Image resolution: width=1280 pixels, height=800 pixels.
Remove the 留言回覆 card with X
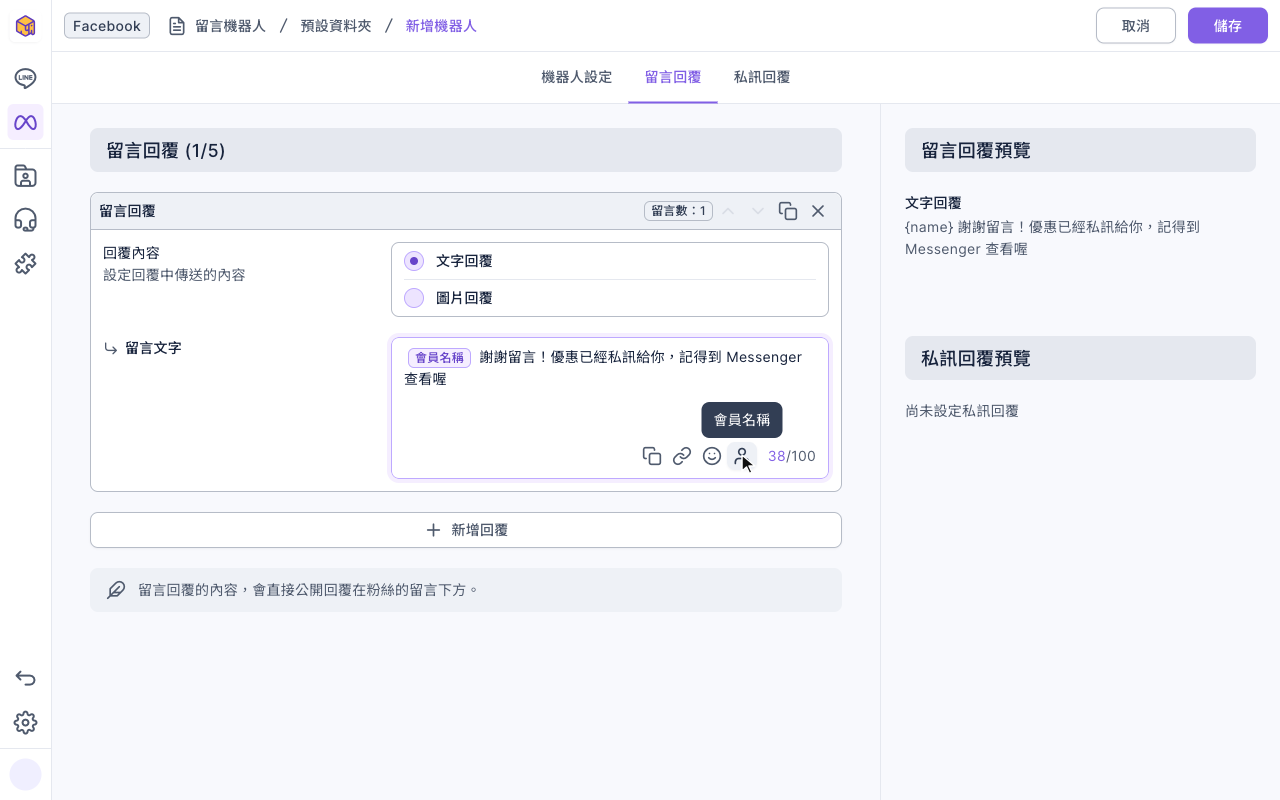[818, 211]
